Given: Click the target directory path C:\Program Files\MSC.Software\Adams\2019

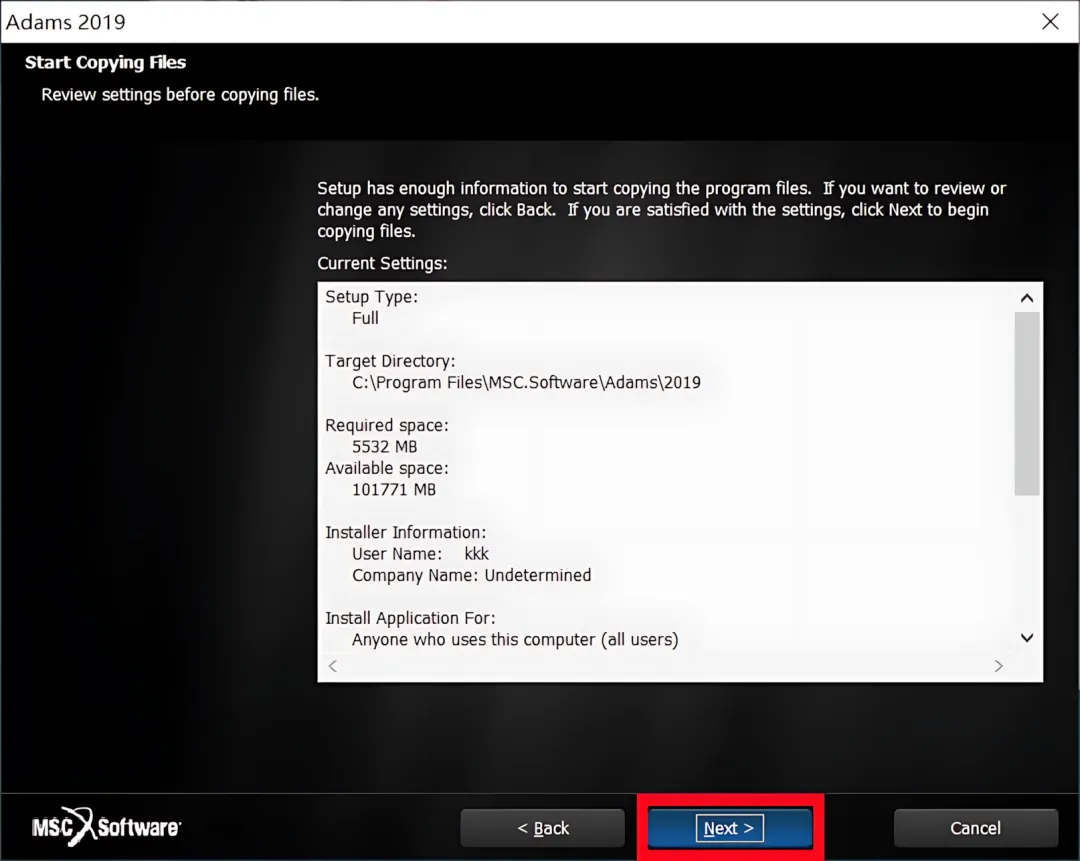Looking at the screenshot, I should click(x=526, y=382).
